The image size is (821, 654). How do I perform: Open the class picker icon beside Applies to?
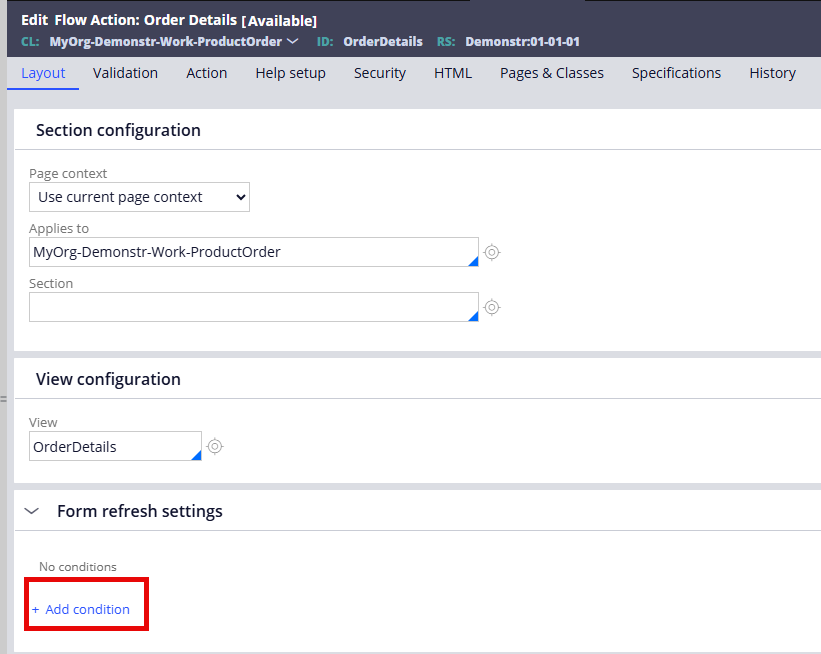(491, 252)
